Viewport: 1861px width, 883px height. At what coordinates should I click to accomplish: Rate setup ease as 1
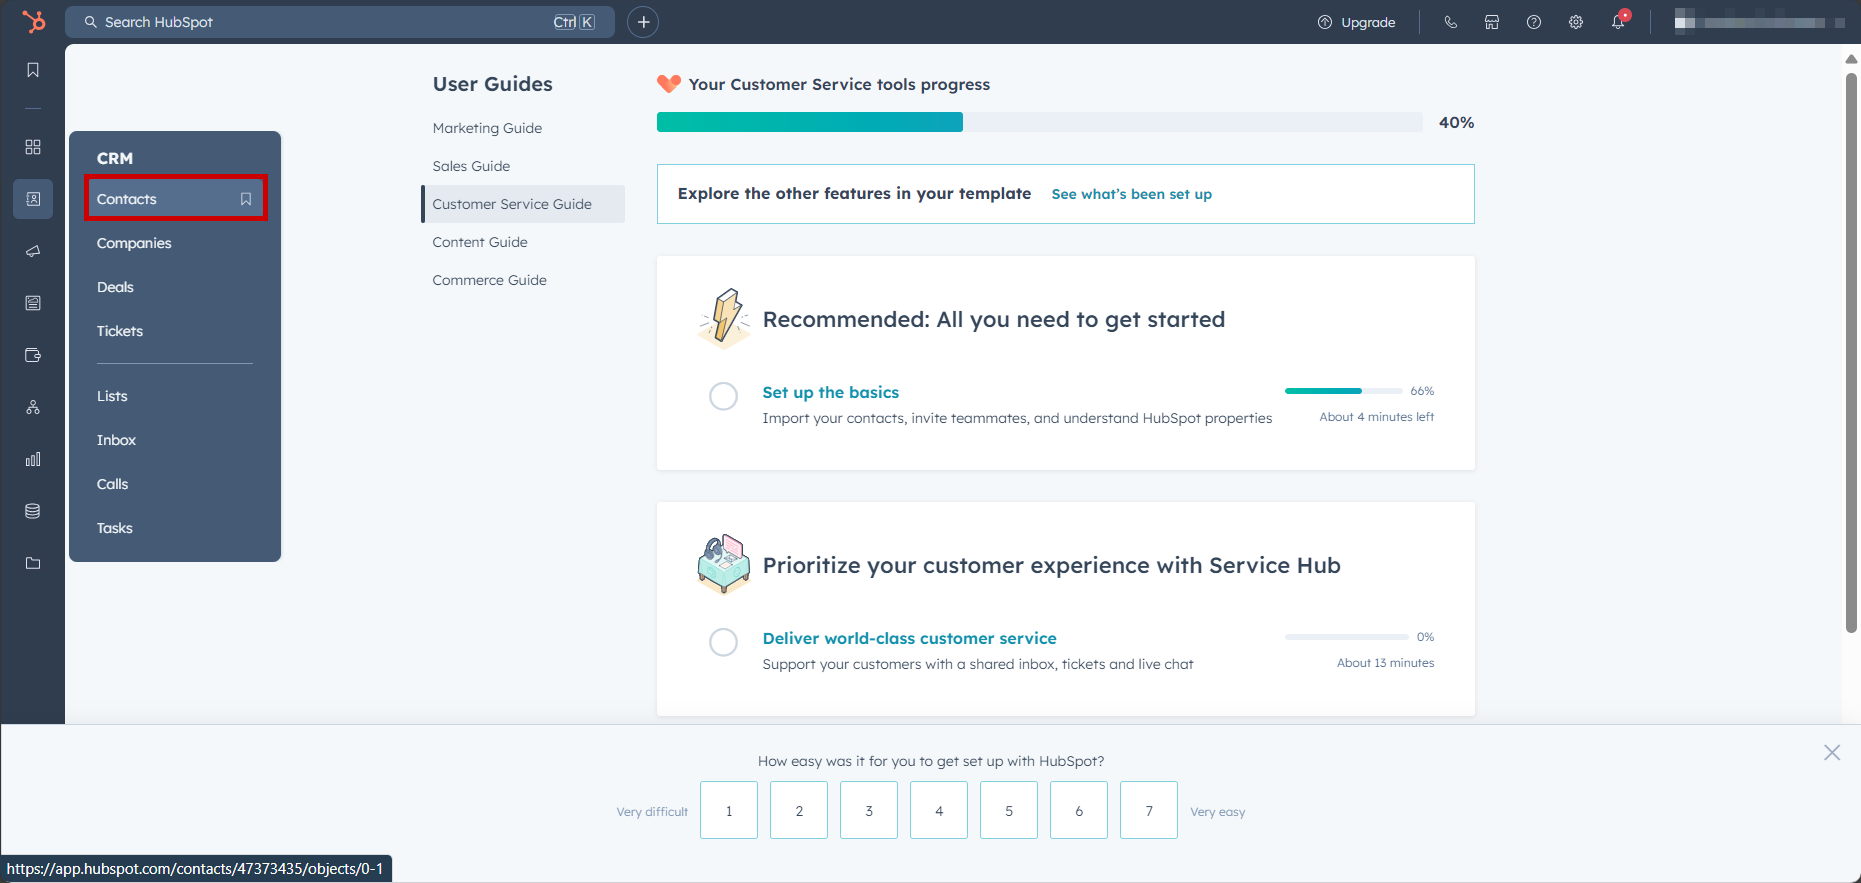(729, 810)
